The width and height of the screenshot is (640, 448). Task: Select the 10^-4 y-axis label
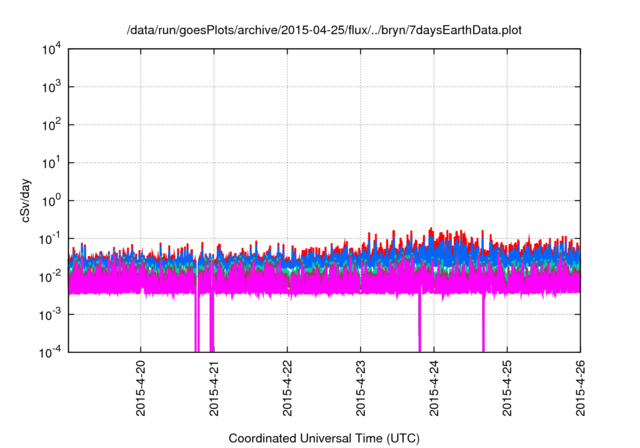(50, 352)
